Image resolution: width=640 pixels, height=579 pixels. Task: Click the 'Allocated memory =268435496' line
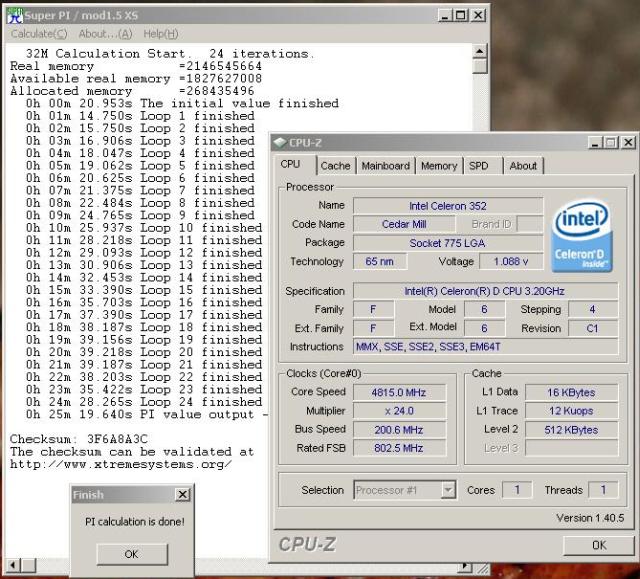coord(132,91)
